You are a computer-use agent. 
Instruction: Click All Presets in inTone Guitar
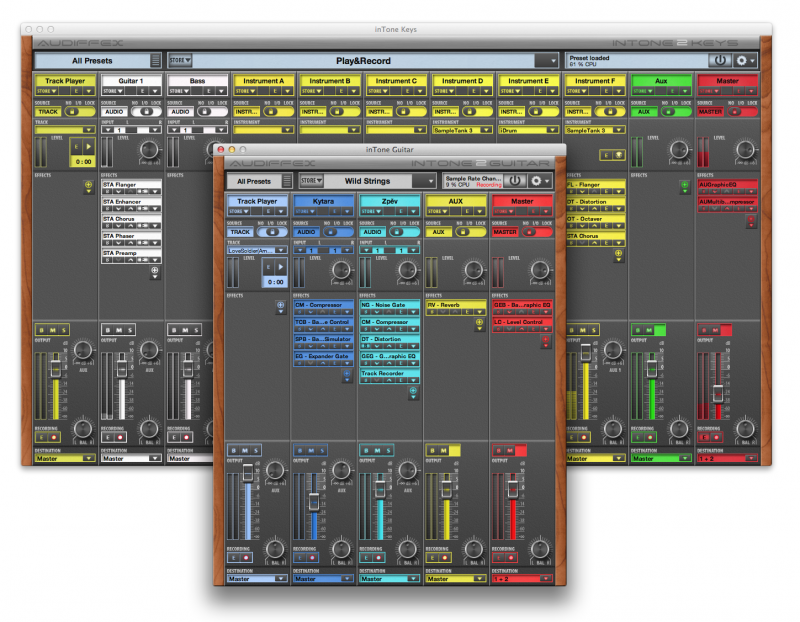coord(254,181)
